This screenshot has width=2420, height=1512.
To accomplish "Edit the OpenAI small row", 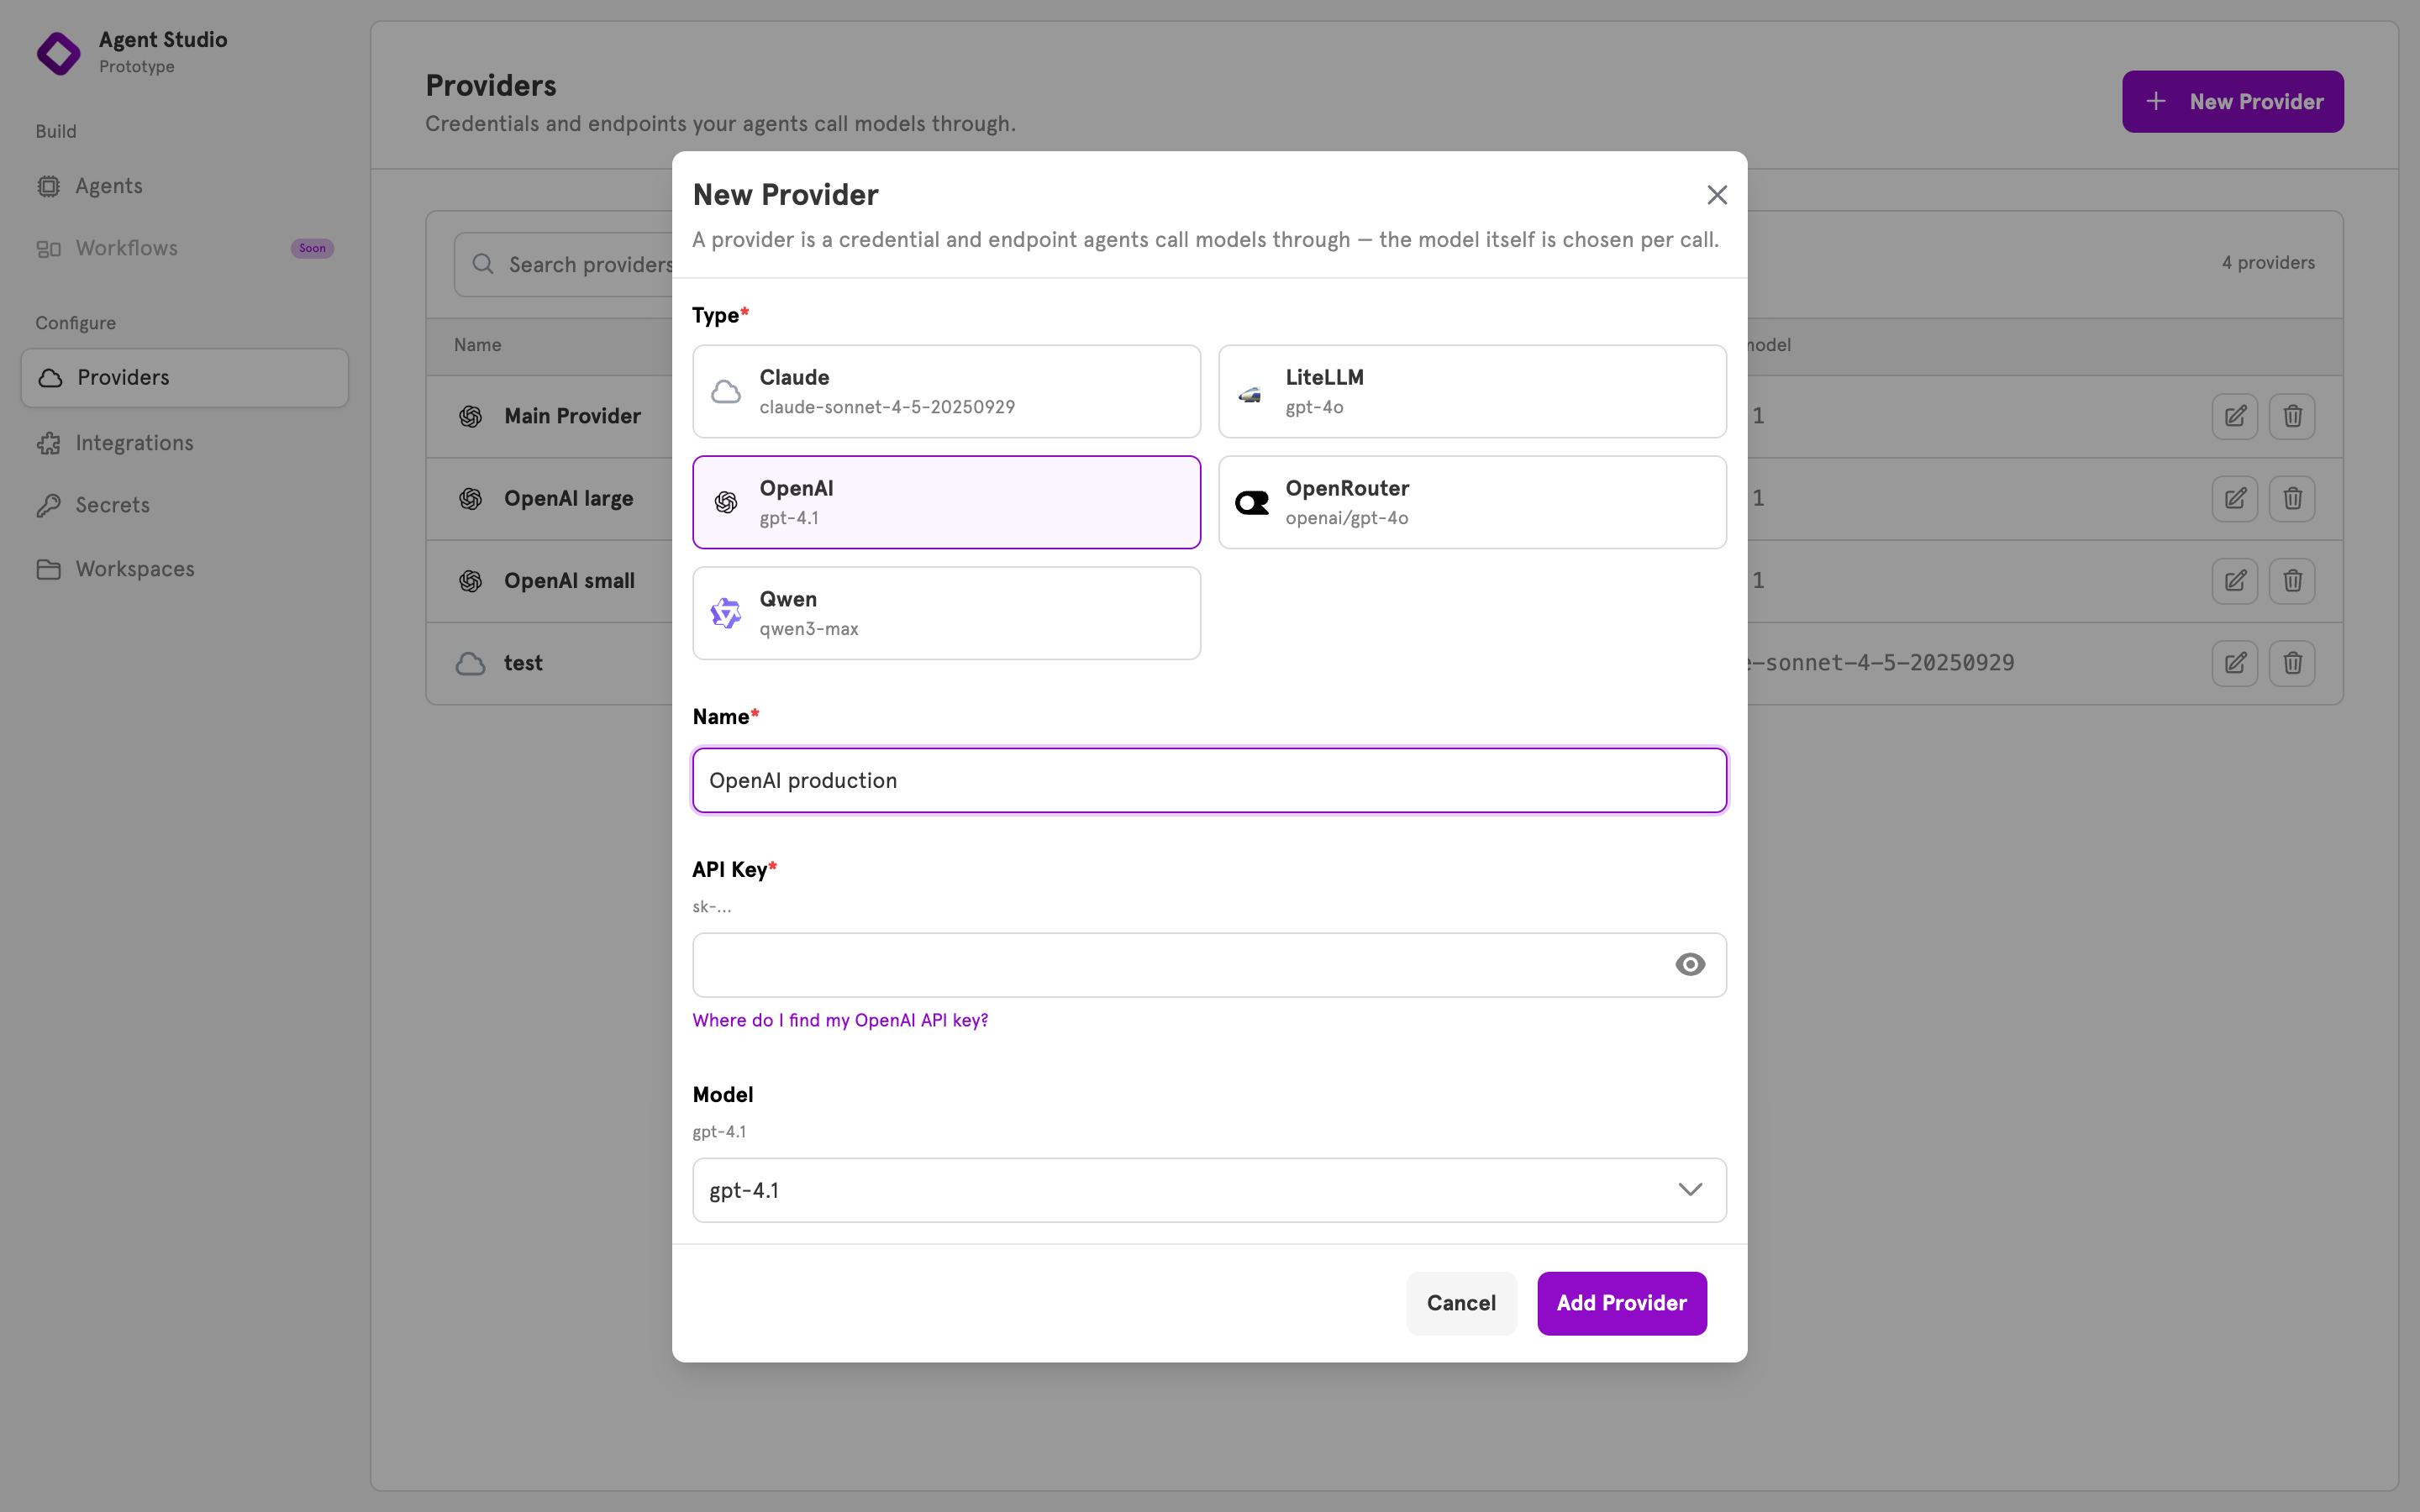I will 2235,581.
